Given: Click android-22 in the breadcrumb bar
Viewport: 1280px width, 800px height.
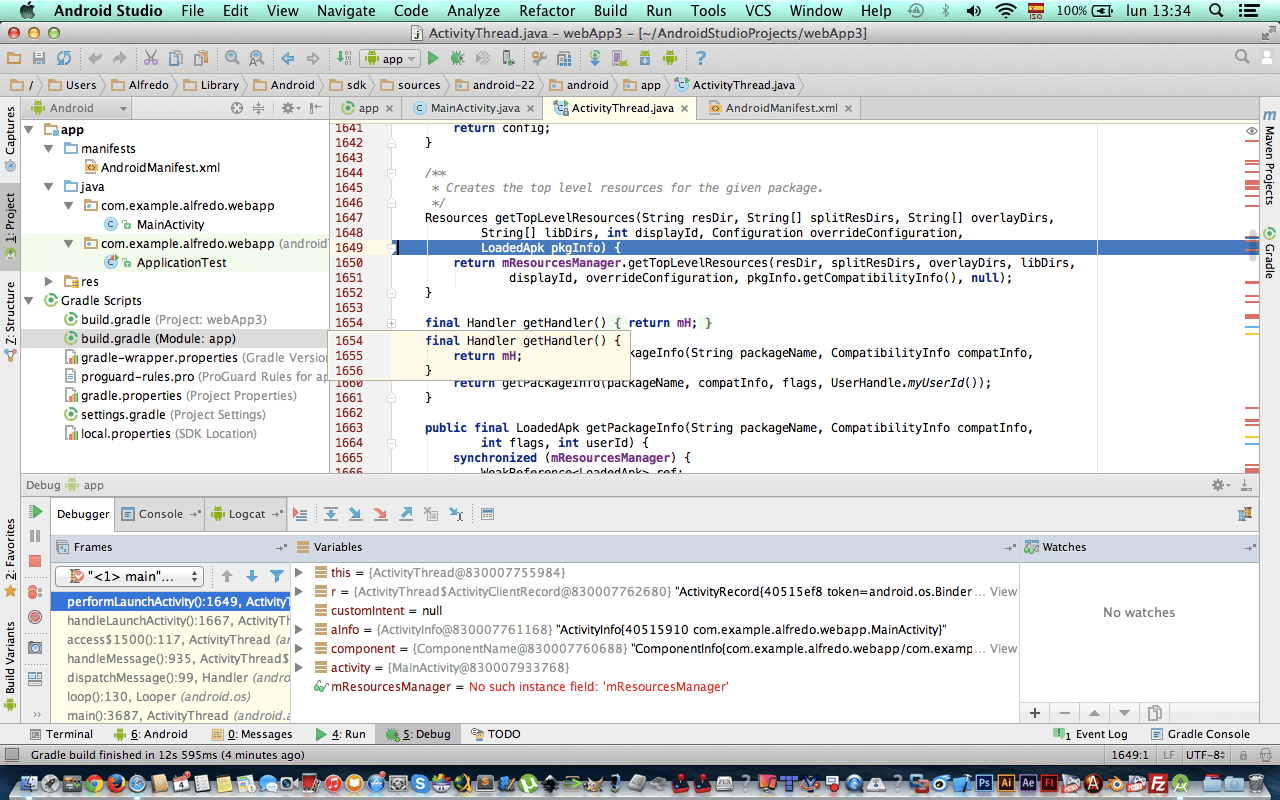Looking at the screenshot, I should click(494, 85).
